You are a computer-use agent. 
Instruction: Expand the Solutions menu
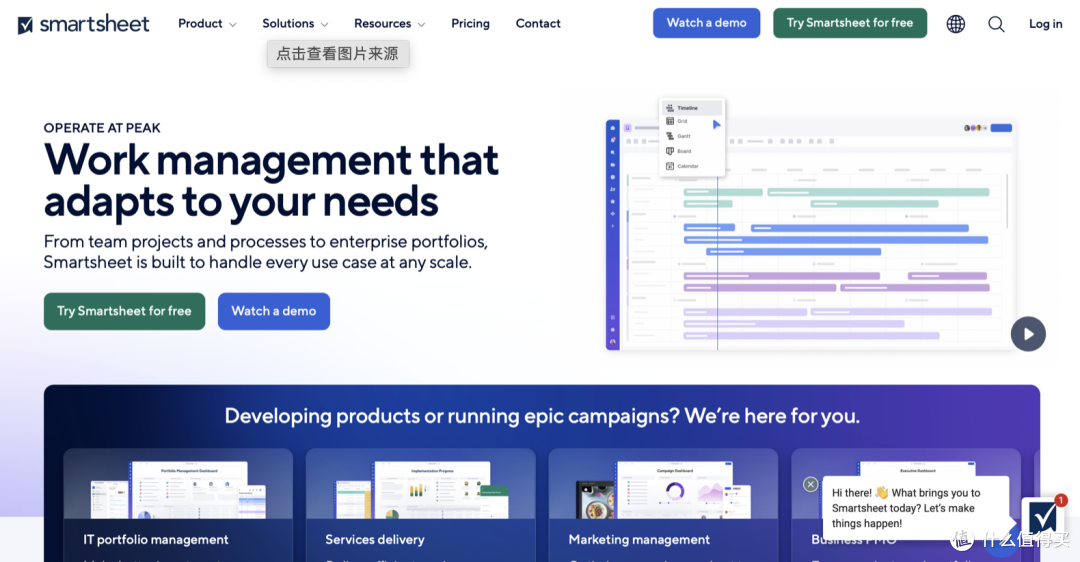coord(295,23)
